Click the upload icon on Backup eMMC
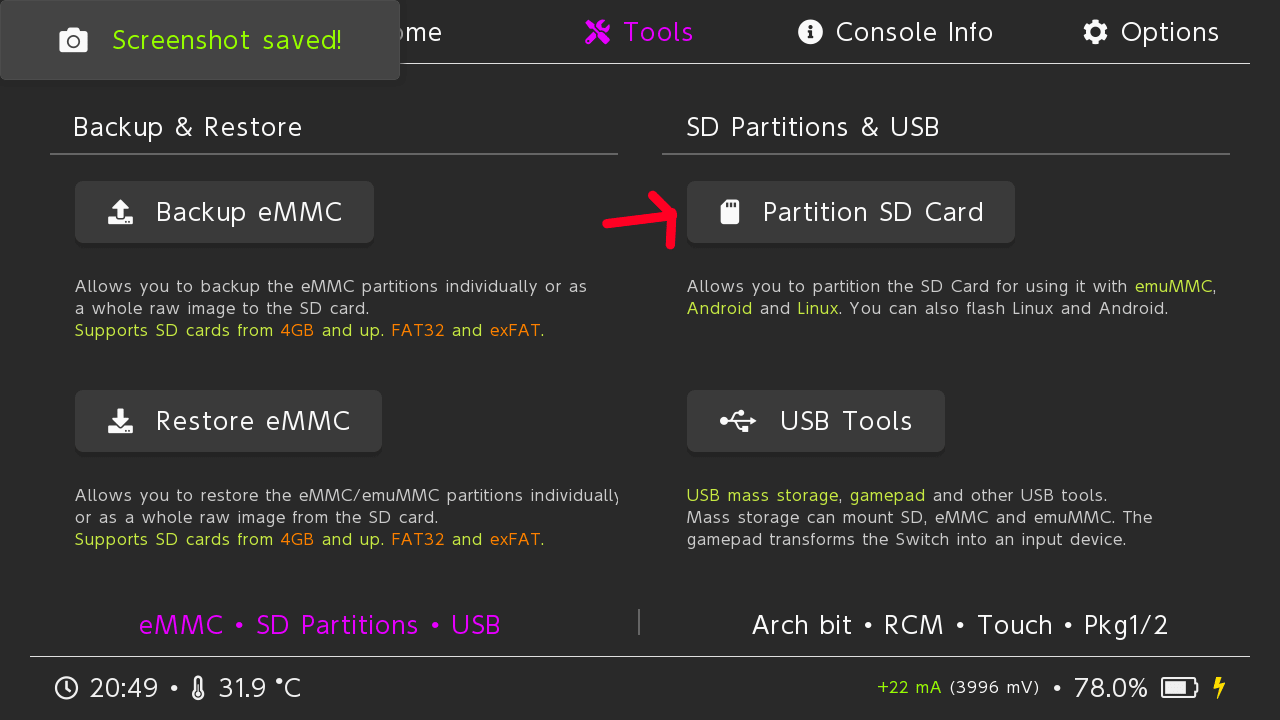This screenshot has height=720, width=1280. tap(120, 212)
